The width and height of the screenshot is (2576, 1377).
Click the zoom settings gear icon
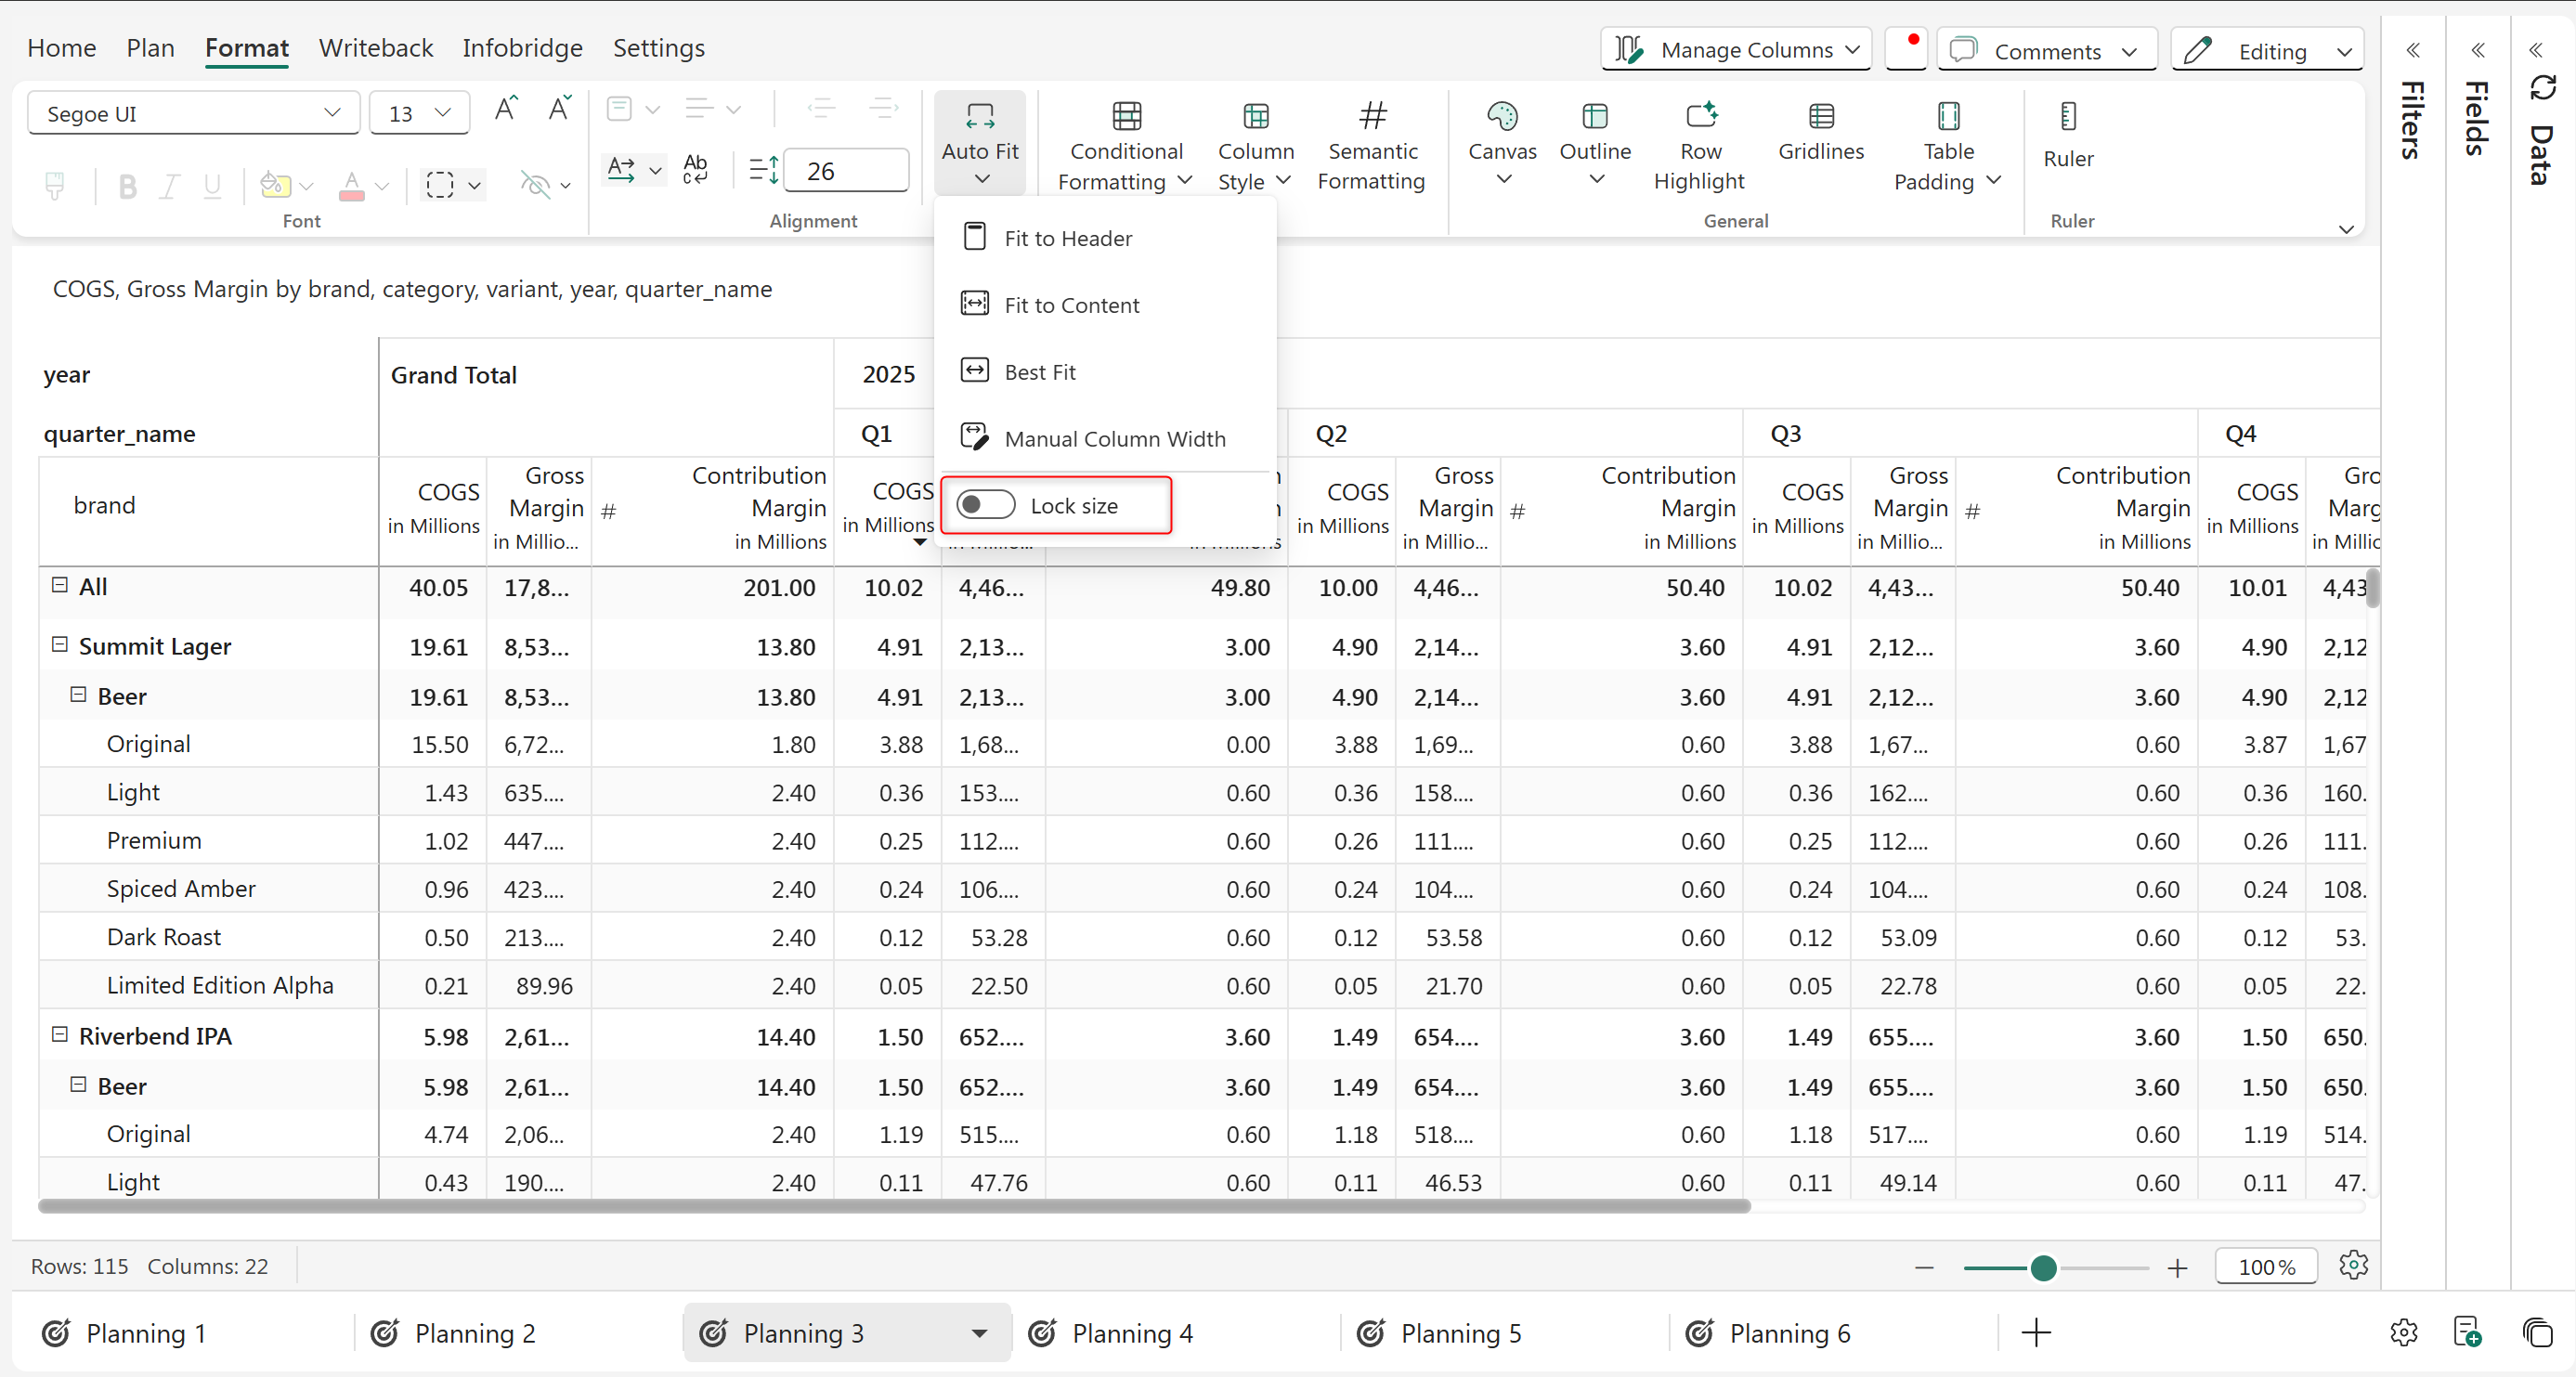2352,1265
